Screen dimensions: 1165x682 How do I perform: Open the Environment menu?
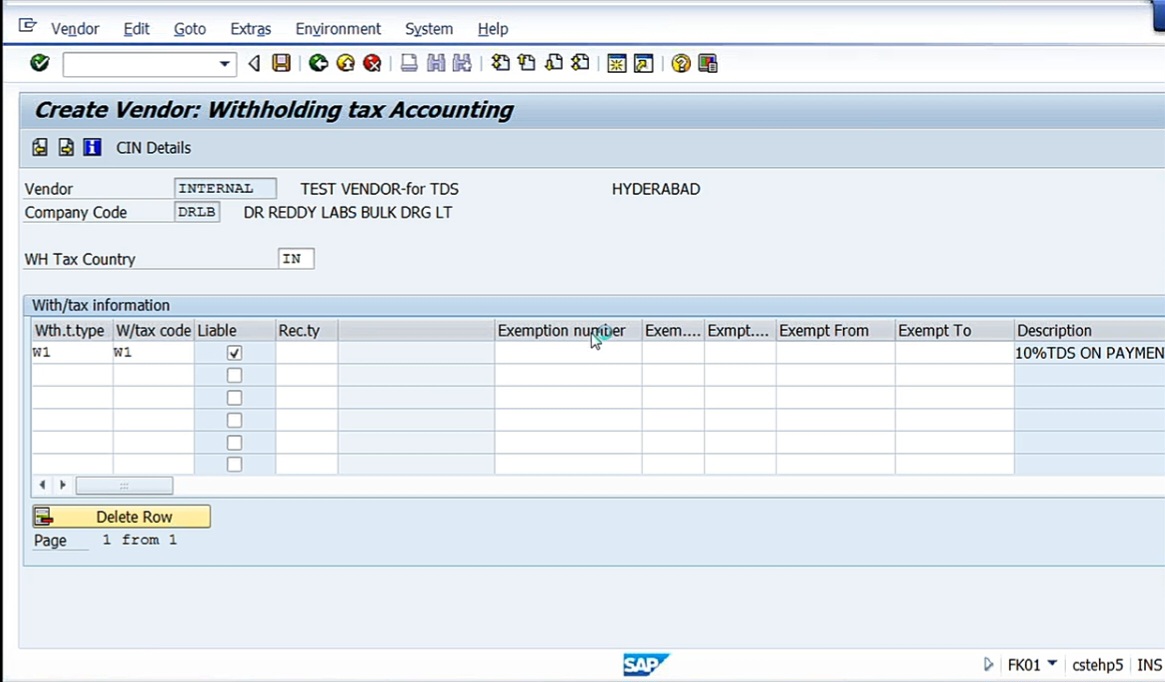coord(338,29)
